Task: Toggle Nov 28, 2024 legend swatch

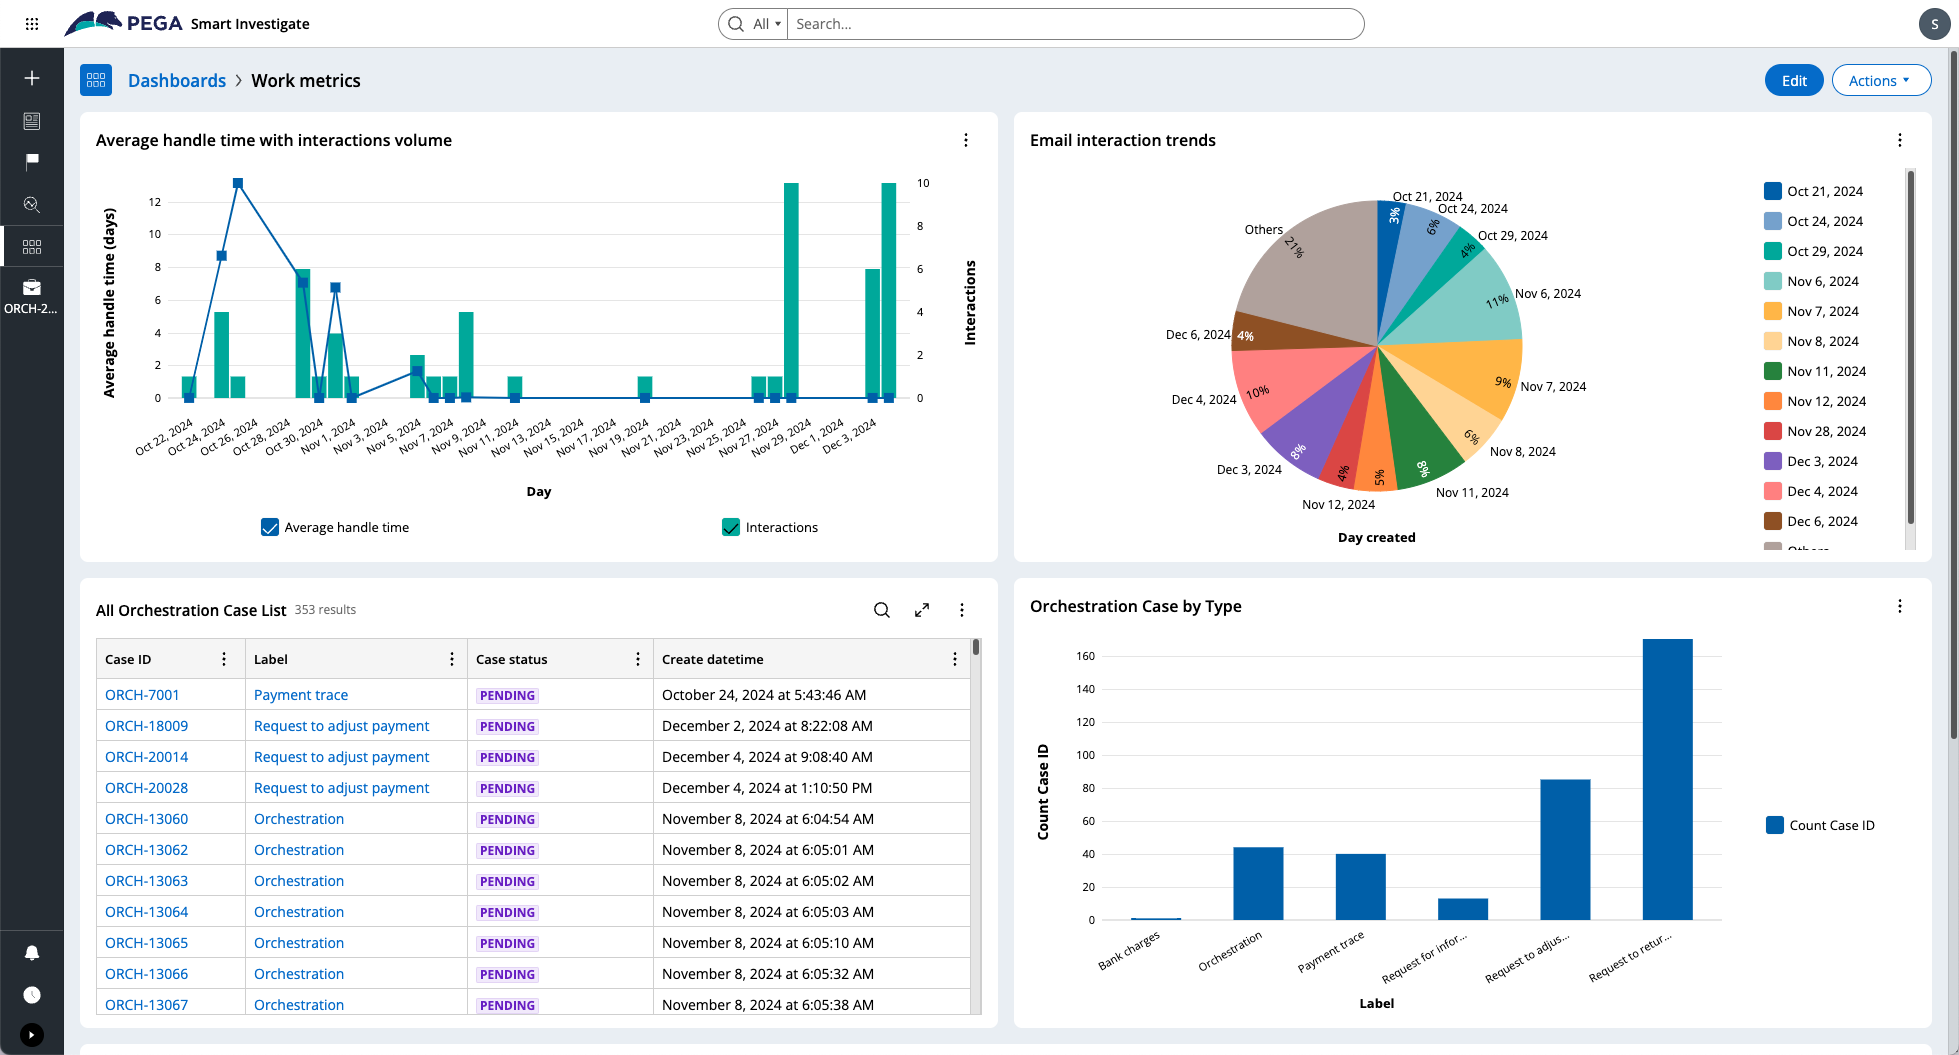Action: tap(1773, 431)
